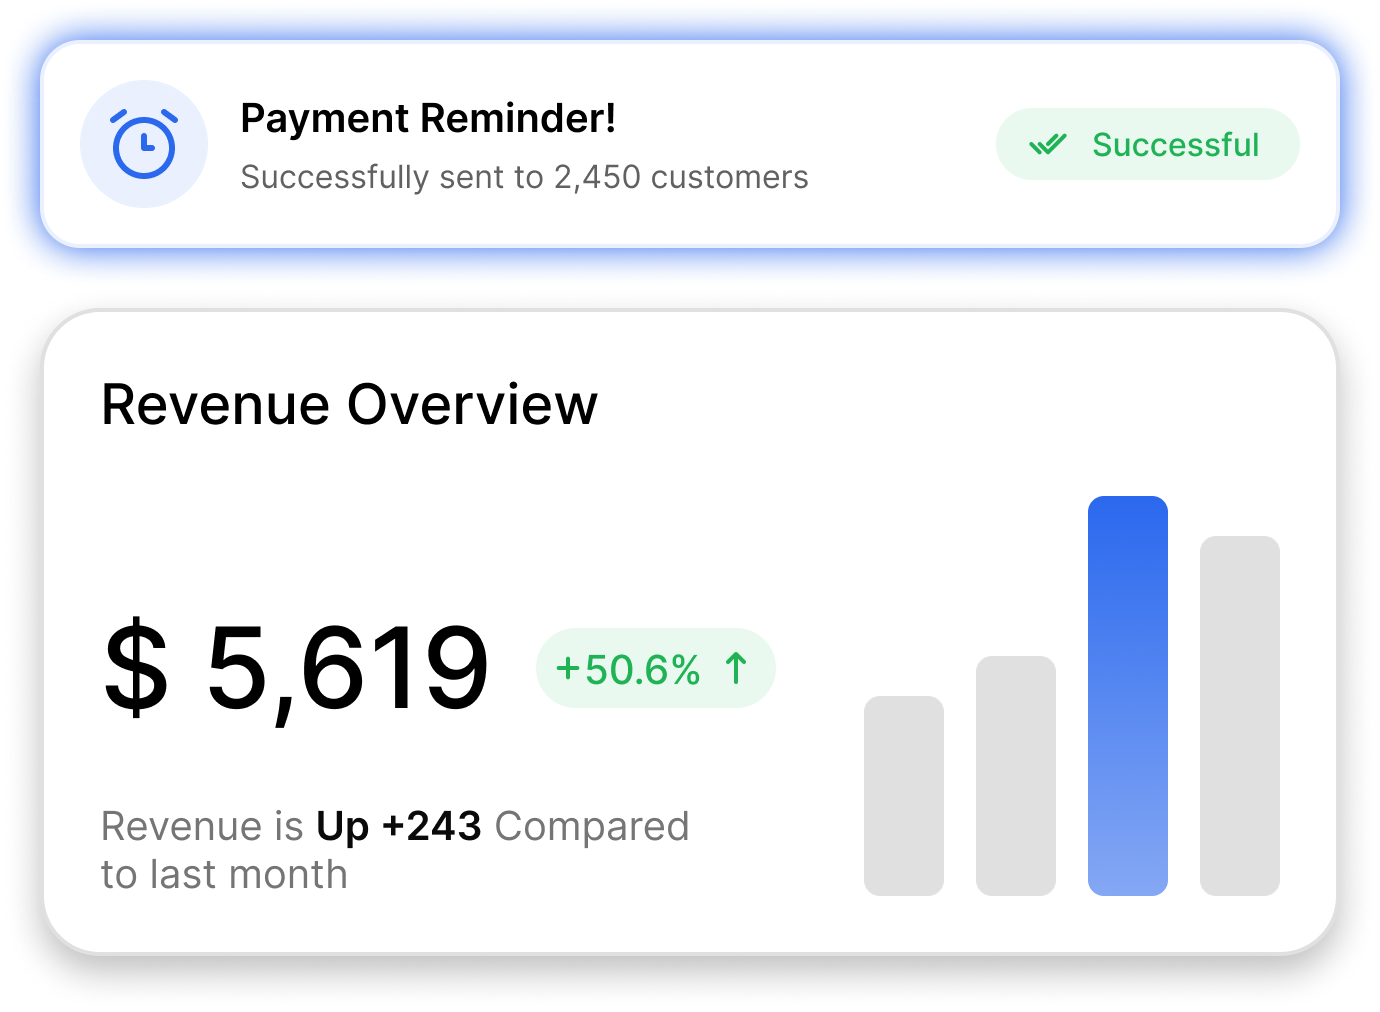
Task: Click the 'to last month' comparison text
Action: click(x=224, y=875)
